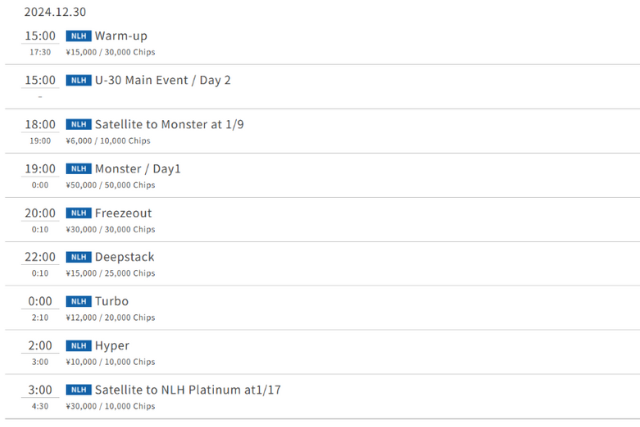
Task: Click the NLH badge beside Monster / Day1
Action: (78, 169)
